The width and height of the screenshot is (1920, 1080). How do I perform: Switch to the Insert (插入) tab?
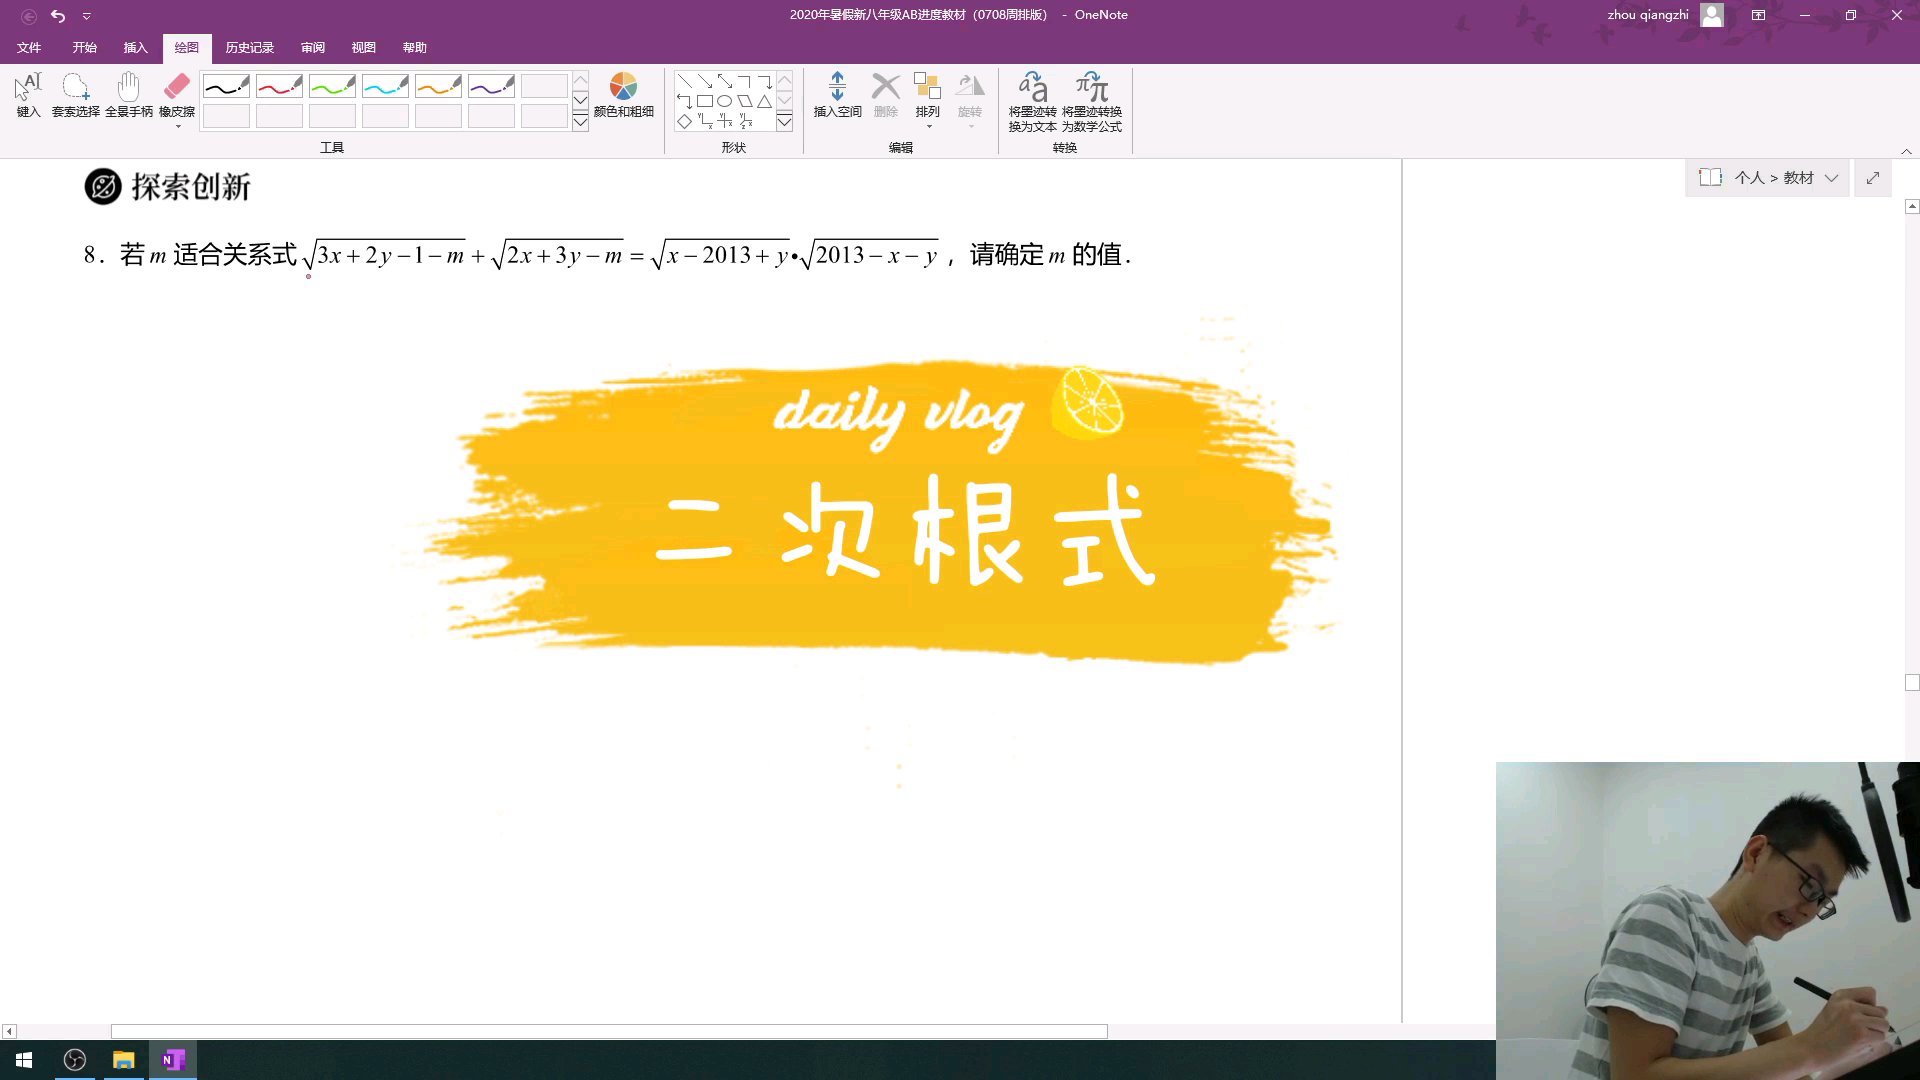pos(135,48)
